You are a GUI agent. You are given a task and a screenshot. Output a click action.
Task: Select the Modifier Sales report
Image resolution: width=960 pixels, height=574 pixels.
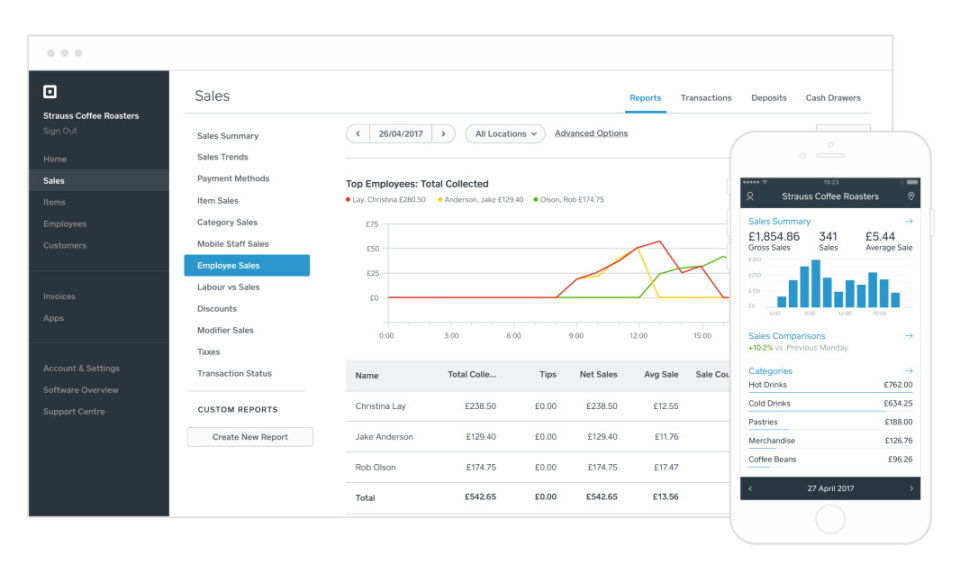coord(225,330)
